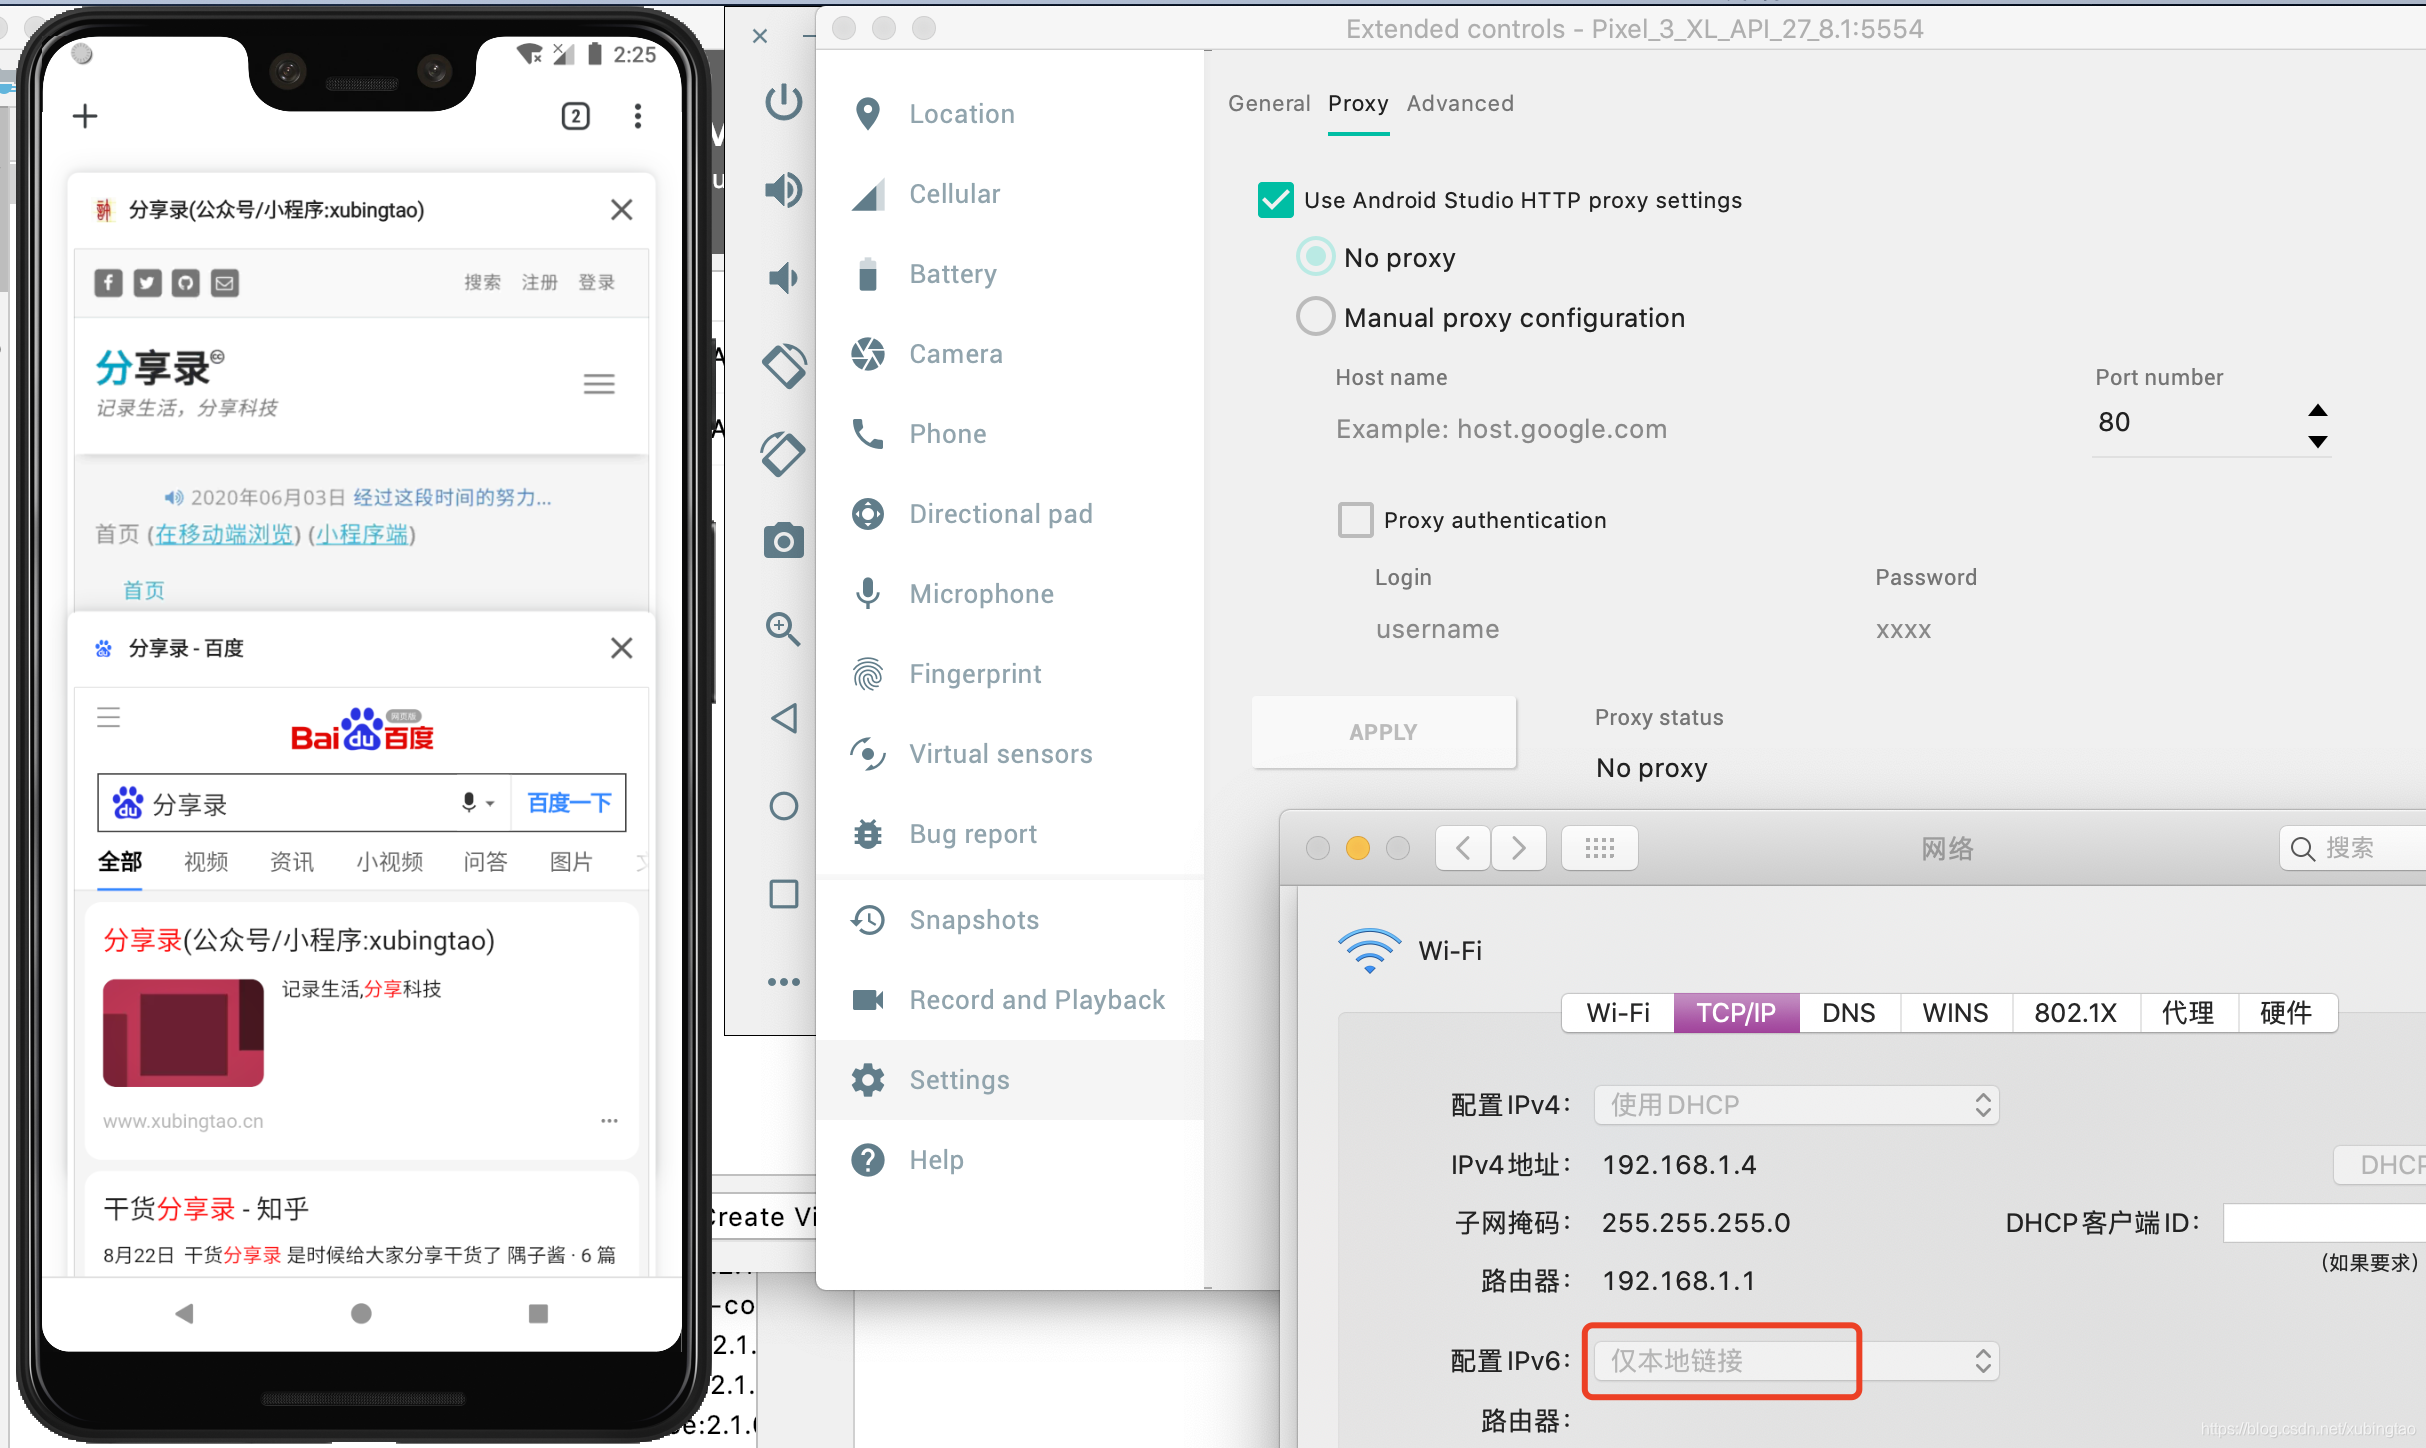Image resolution: width=2426 pixels, height=1448 pixels.
Task: Switch to the Advanced settings tab
Action: pos(1460,104)
